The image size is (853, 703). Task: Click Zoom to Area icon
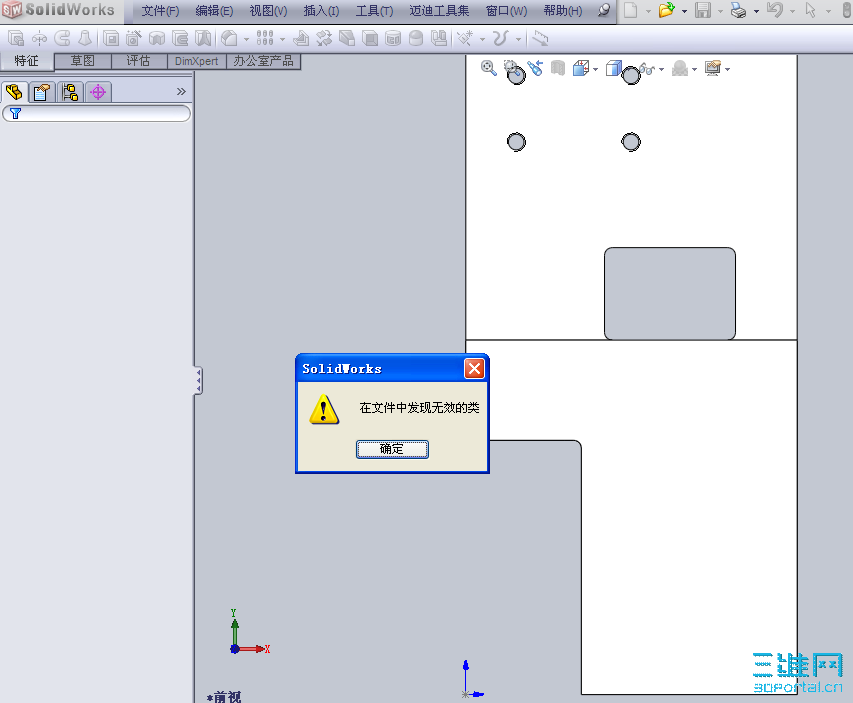click(511, 68)
